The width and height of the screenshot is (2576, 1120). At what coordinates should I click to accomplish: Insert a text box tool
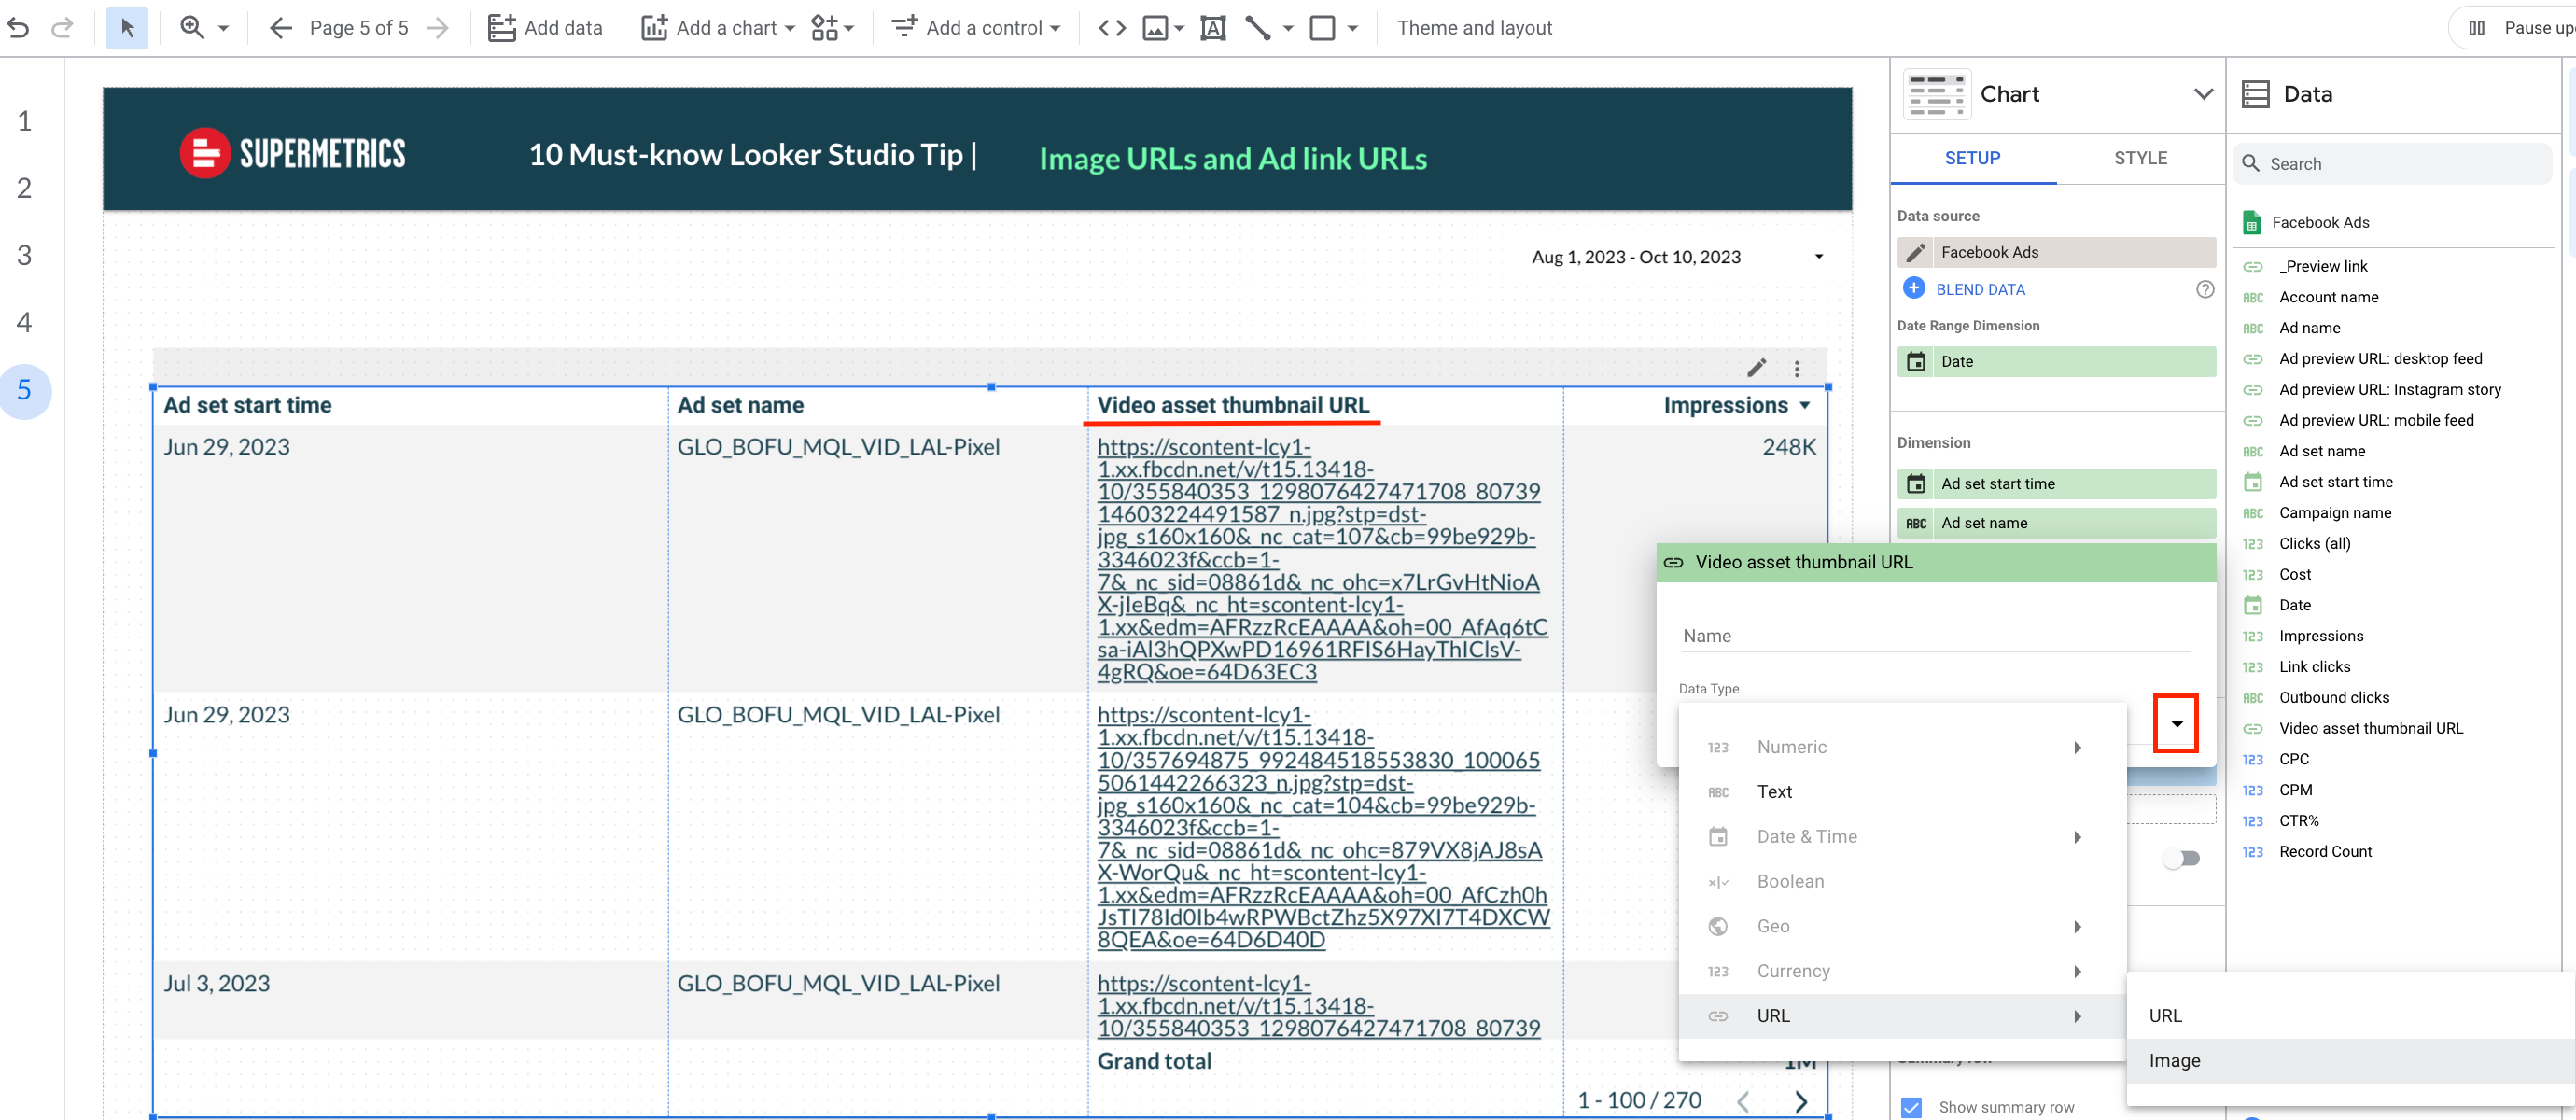click(x=1212, y=27)
